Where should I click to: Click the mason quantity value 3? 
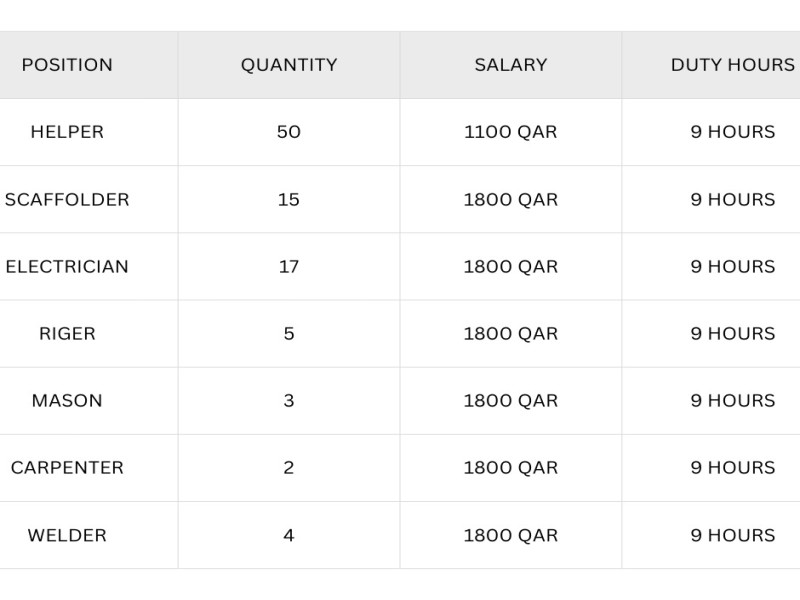289,401
